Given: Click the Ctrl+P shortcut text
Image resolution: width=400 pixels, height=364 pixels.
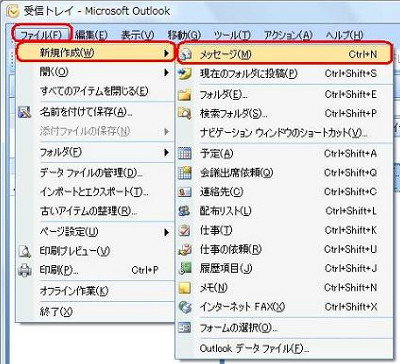Looking at the screenshot, I should pos(145,270).
